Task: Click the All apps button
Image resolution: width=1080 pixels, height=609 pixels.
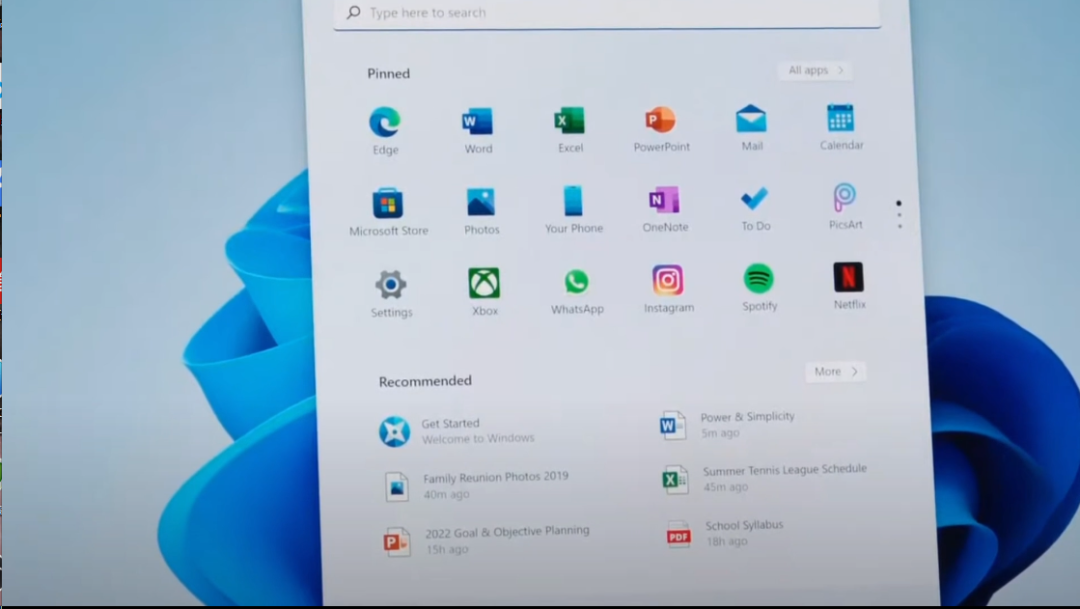Action: tap(816, 70)
